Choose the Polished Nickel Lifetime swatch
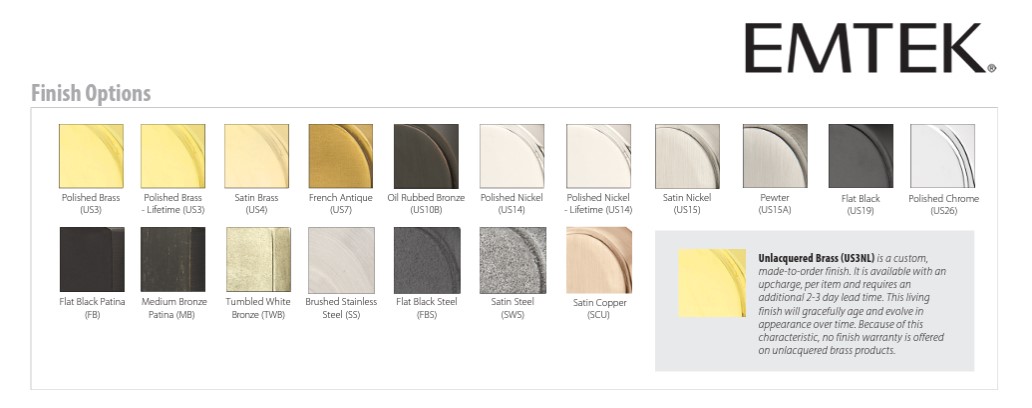Viewport: 1032px width, 408px height. coord(598,156)
